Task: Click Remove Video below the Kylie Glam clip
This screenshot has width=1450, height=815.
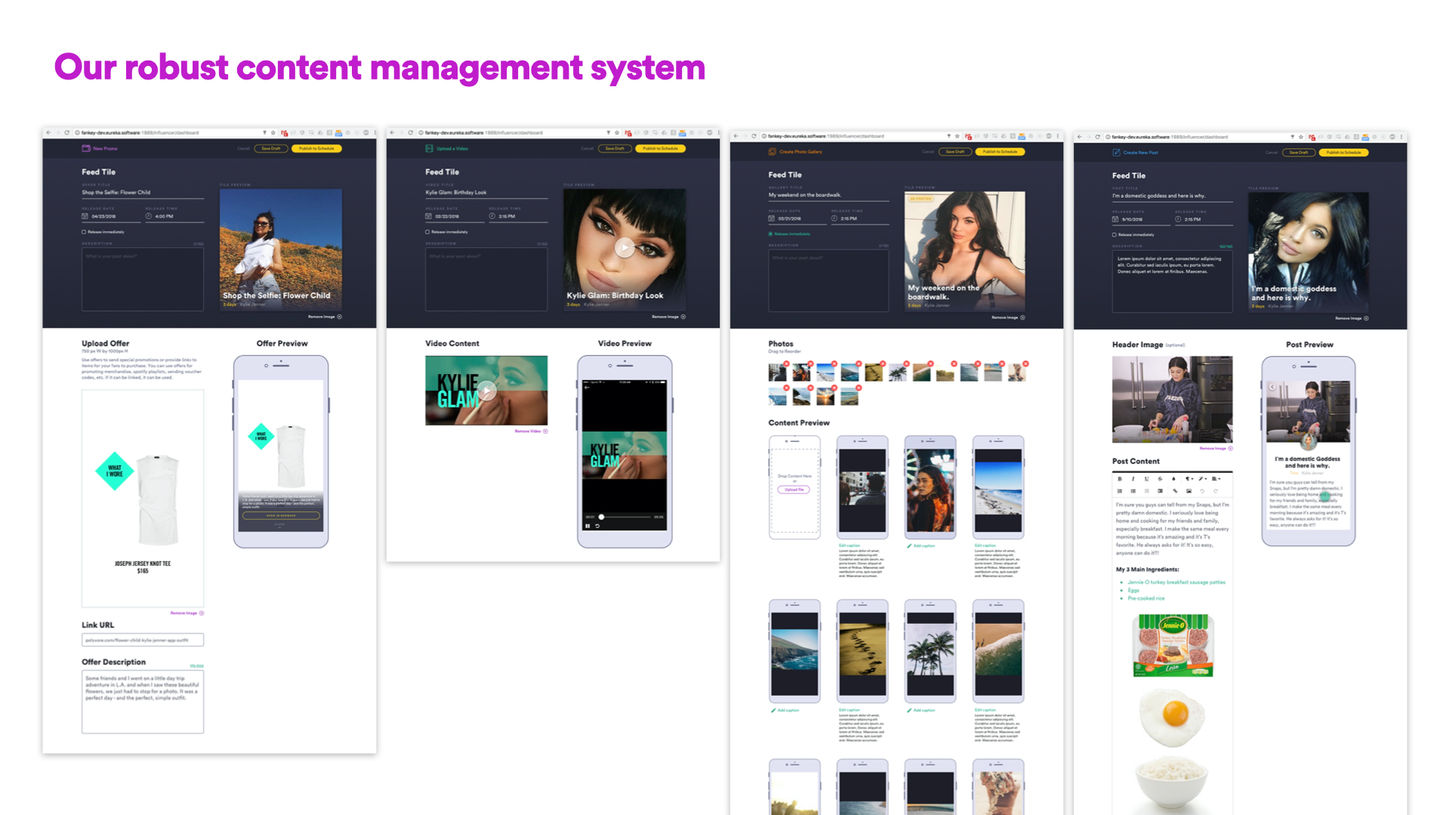Action: pos(531,431)
